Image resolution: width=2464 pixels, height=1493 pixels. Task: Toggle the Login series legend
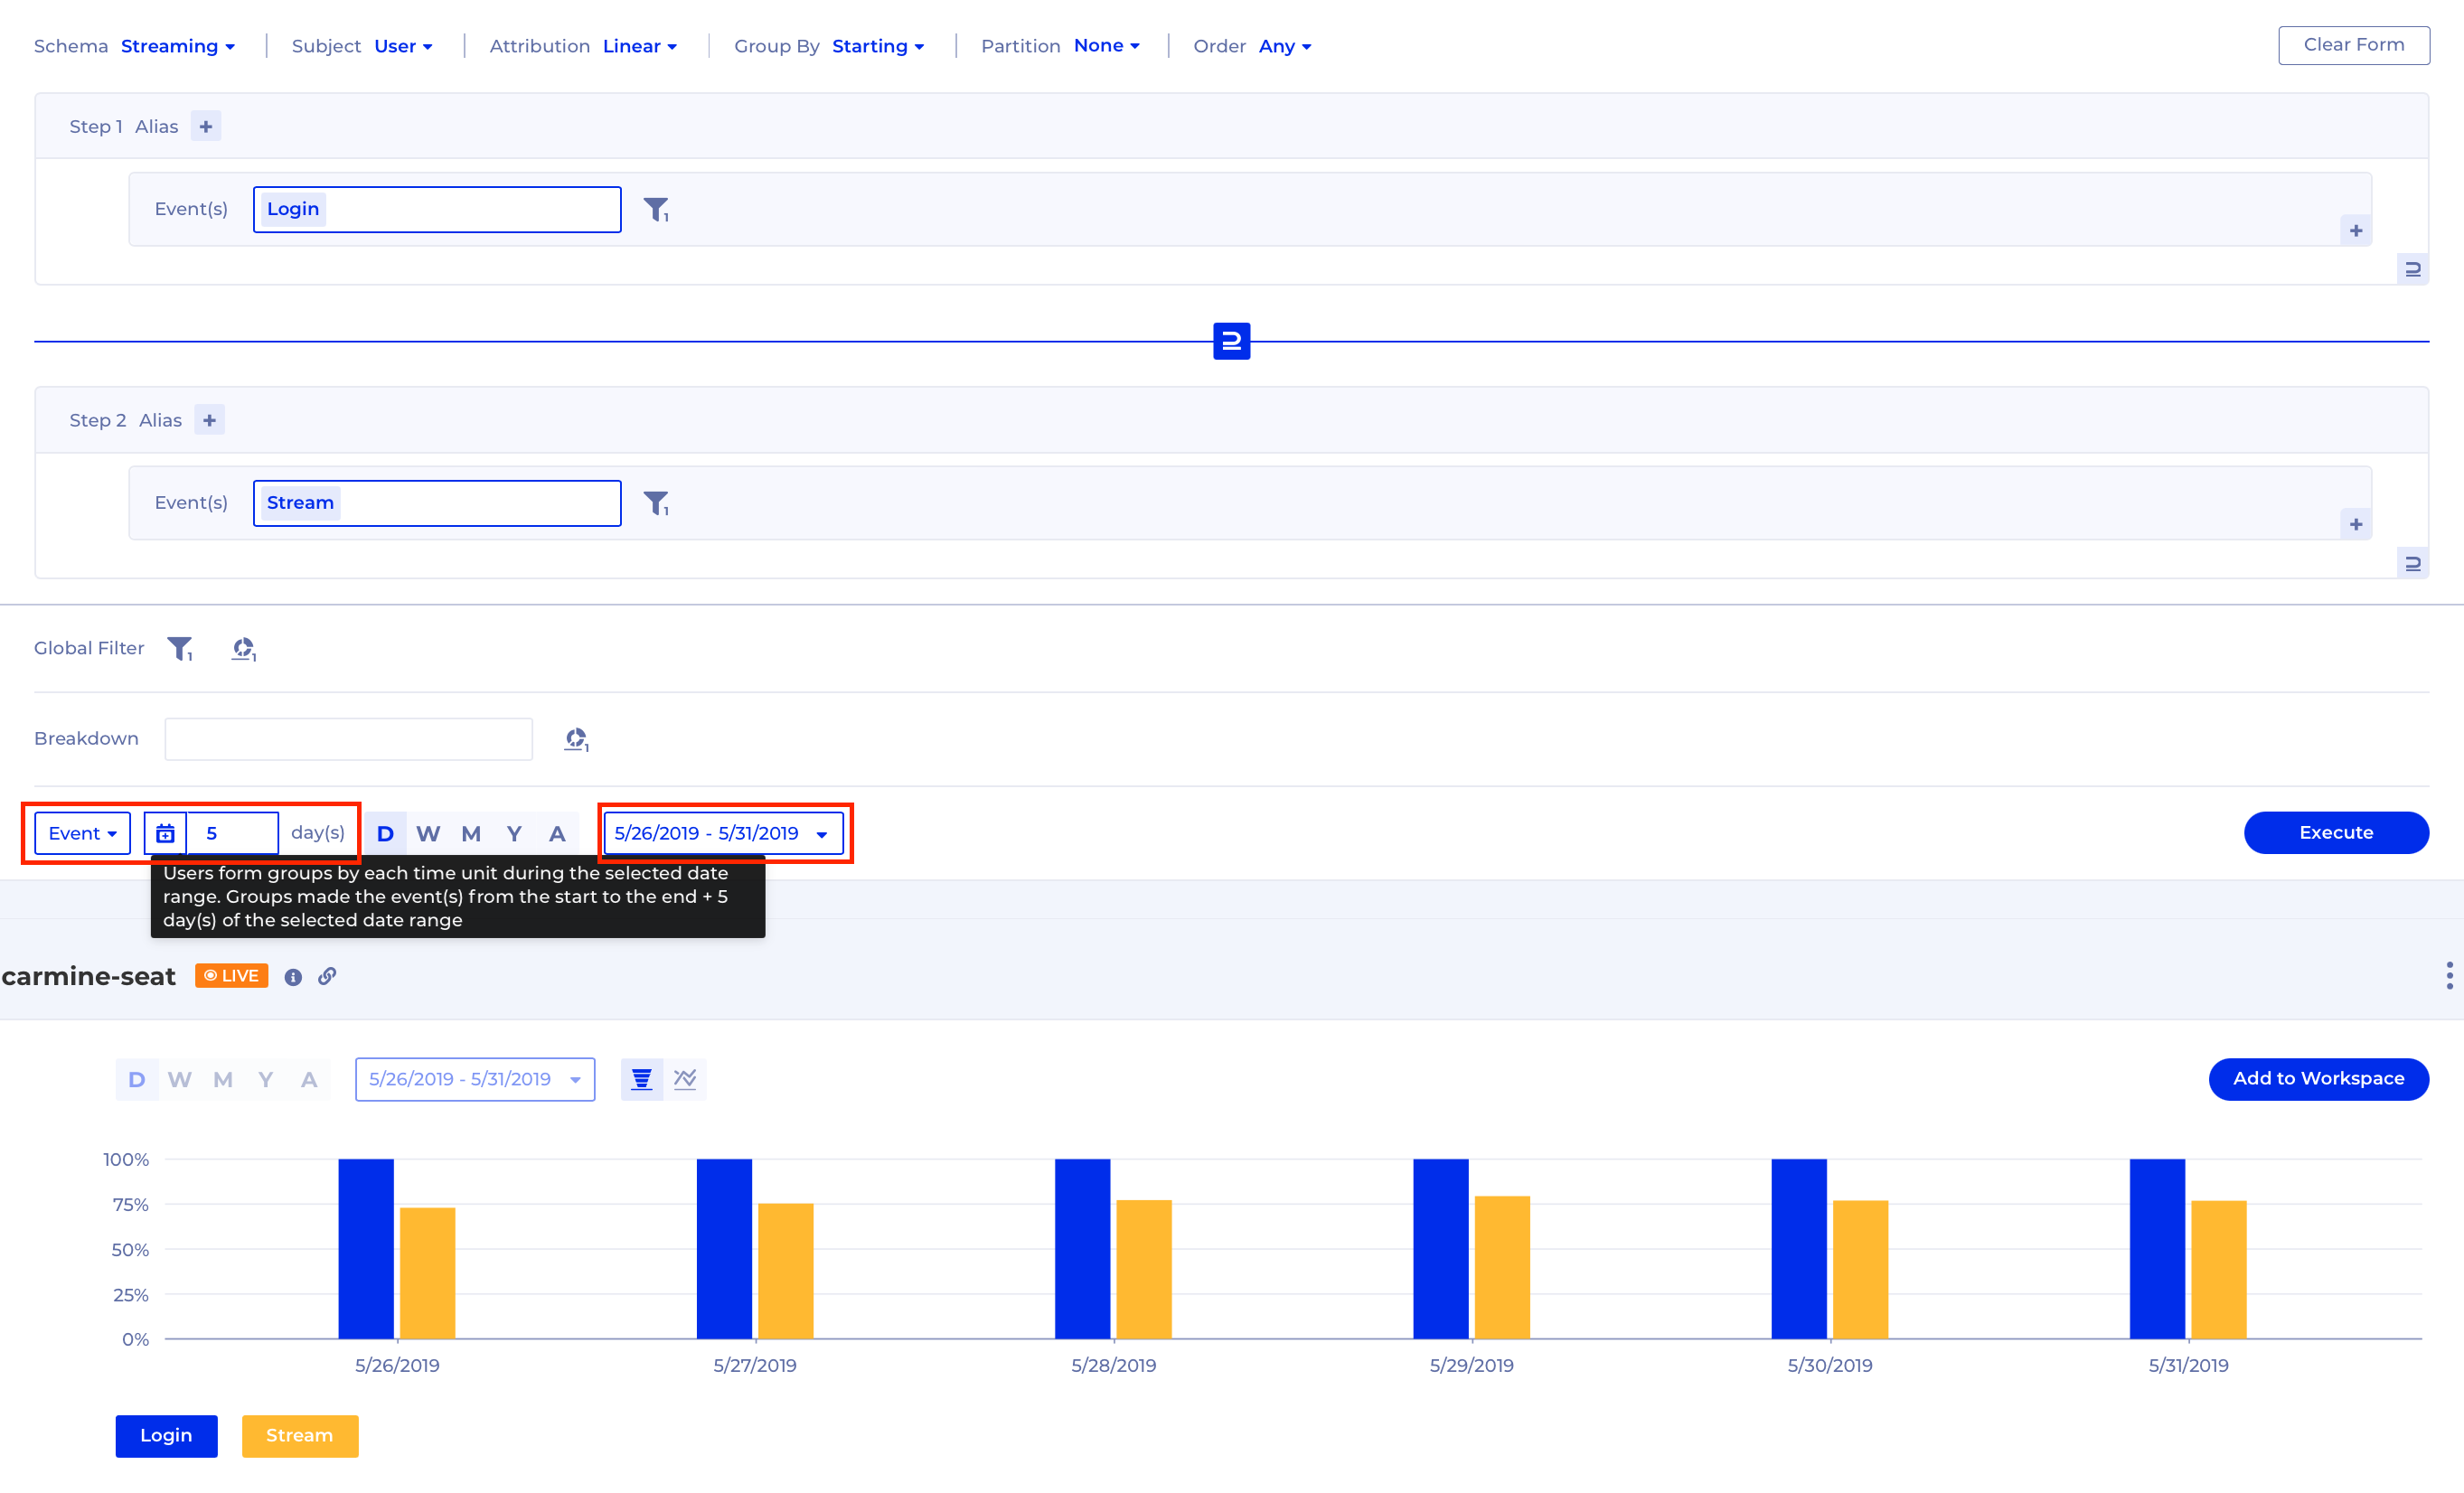coord(166,1435)
